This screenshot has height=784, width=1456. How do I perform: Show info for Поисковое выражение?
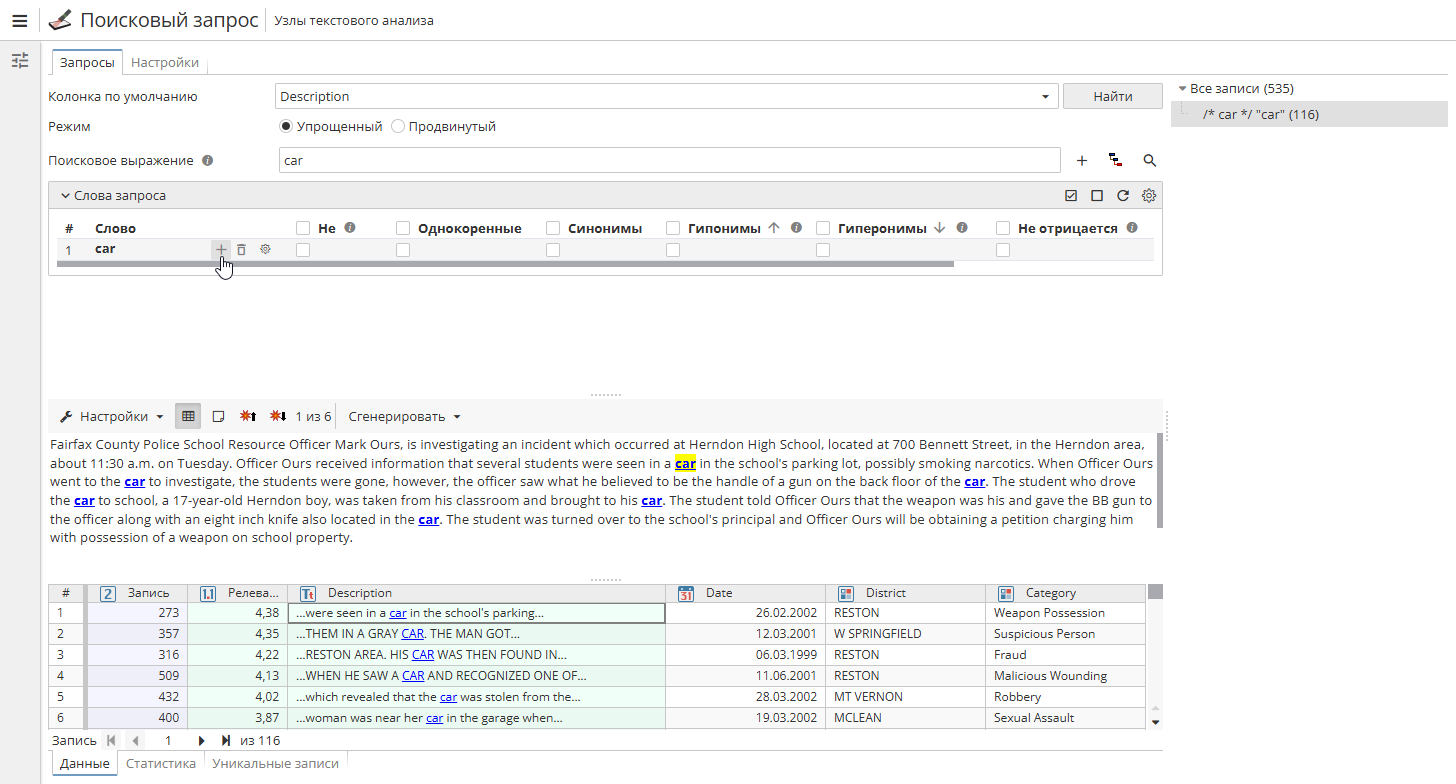pos(207,160)
